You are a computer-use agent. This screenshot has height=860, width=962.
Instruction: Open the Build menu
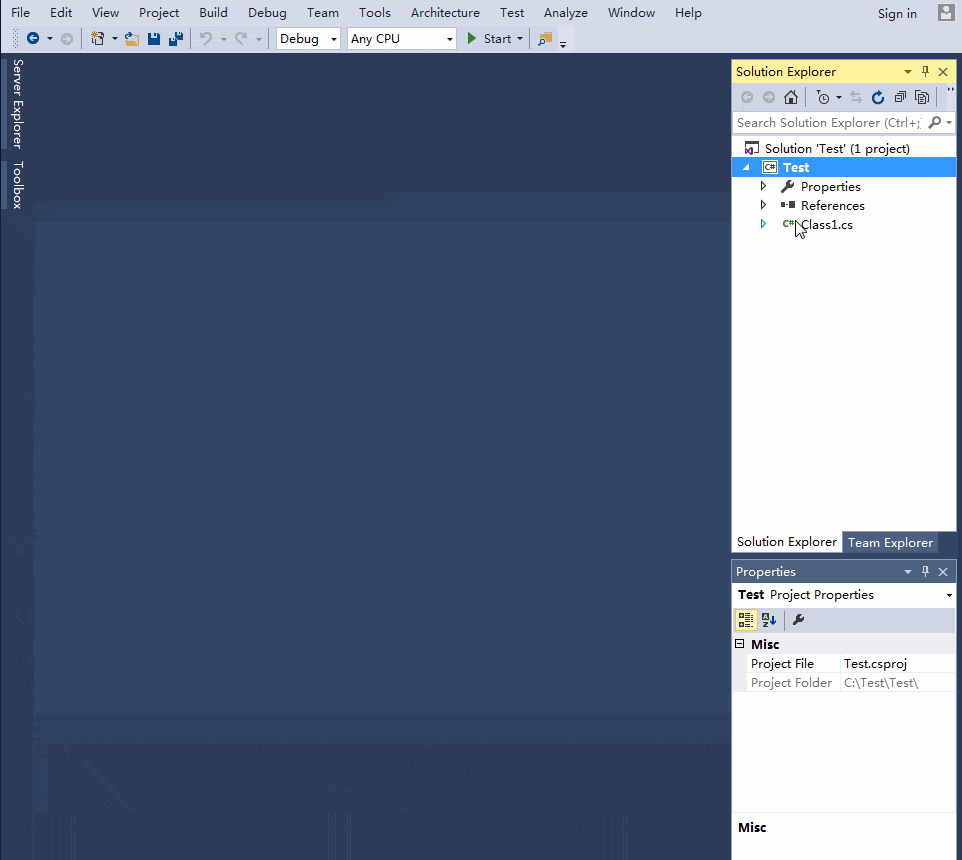point(213,13)
